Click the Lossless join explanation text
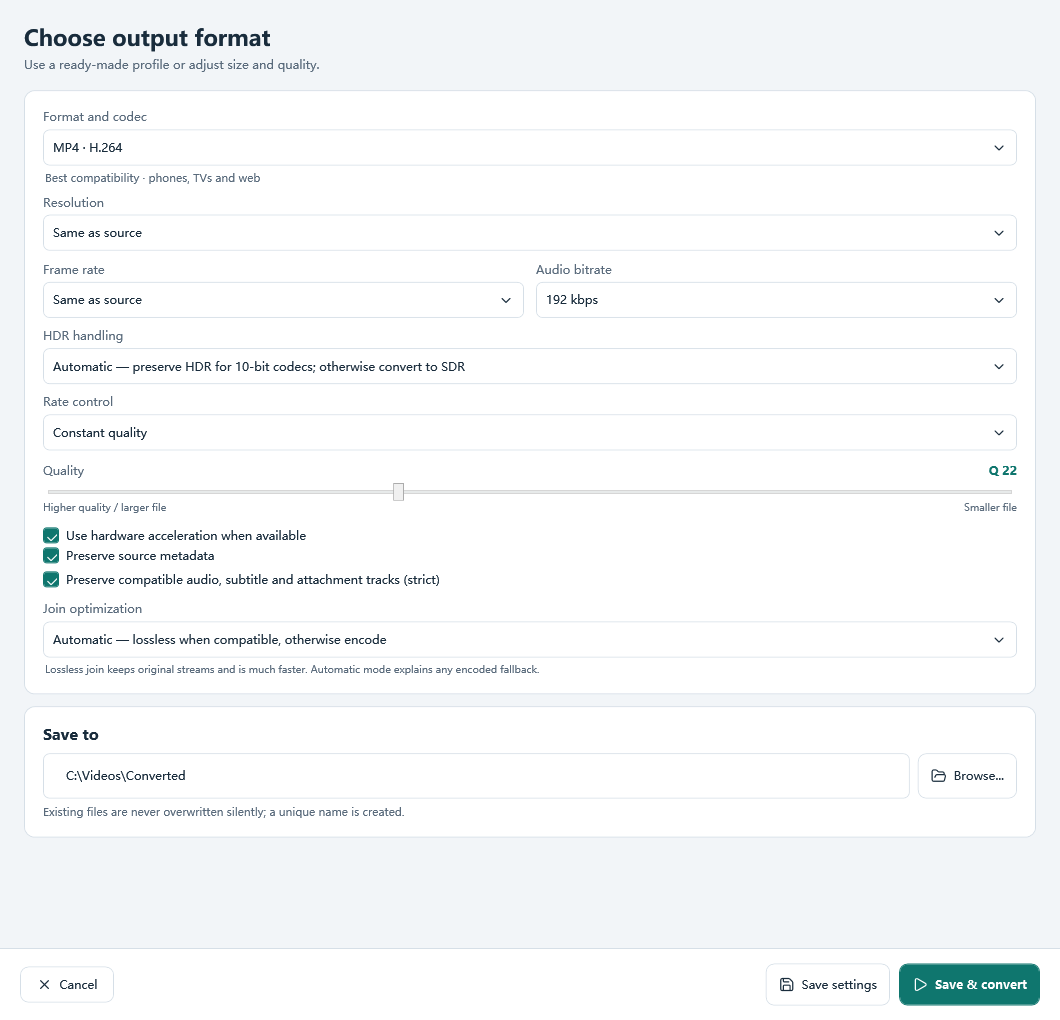This screenshot has width=1060, height=1020. pos(292,670)
